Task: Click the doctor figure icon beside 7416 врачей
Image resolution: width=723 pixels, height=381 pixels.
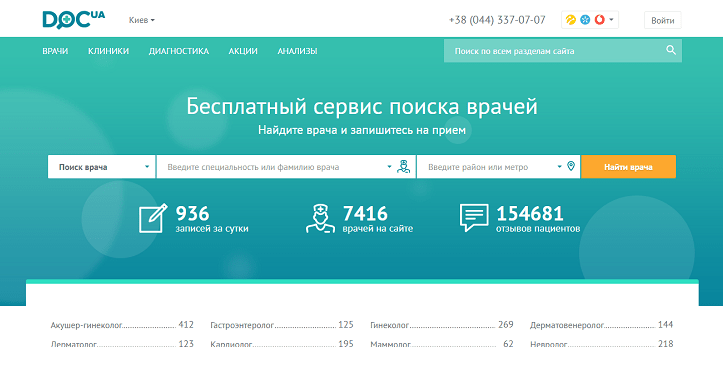Action: click(320, 219)
